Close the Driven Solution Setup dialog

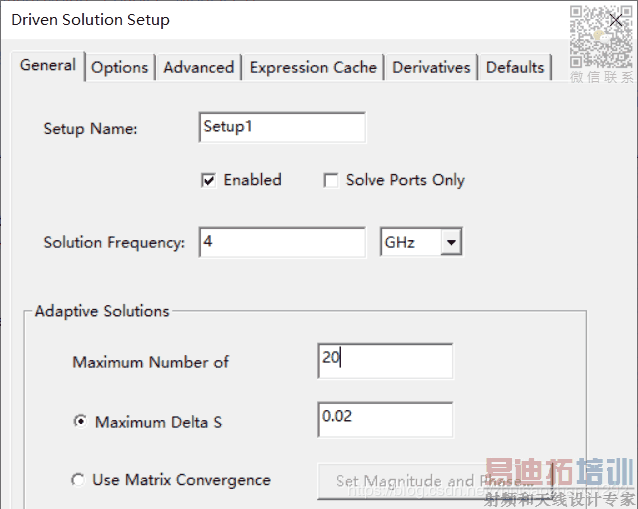(617, 20)
